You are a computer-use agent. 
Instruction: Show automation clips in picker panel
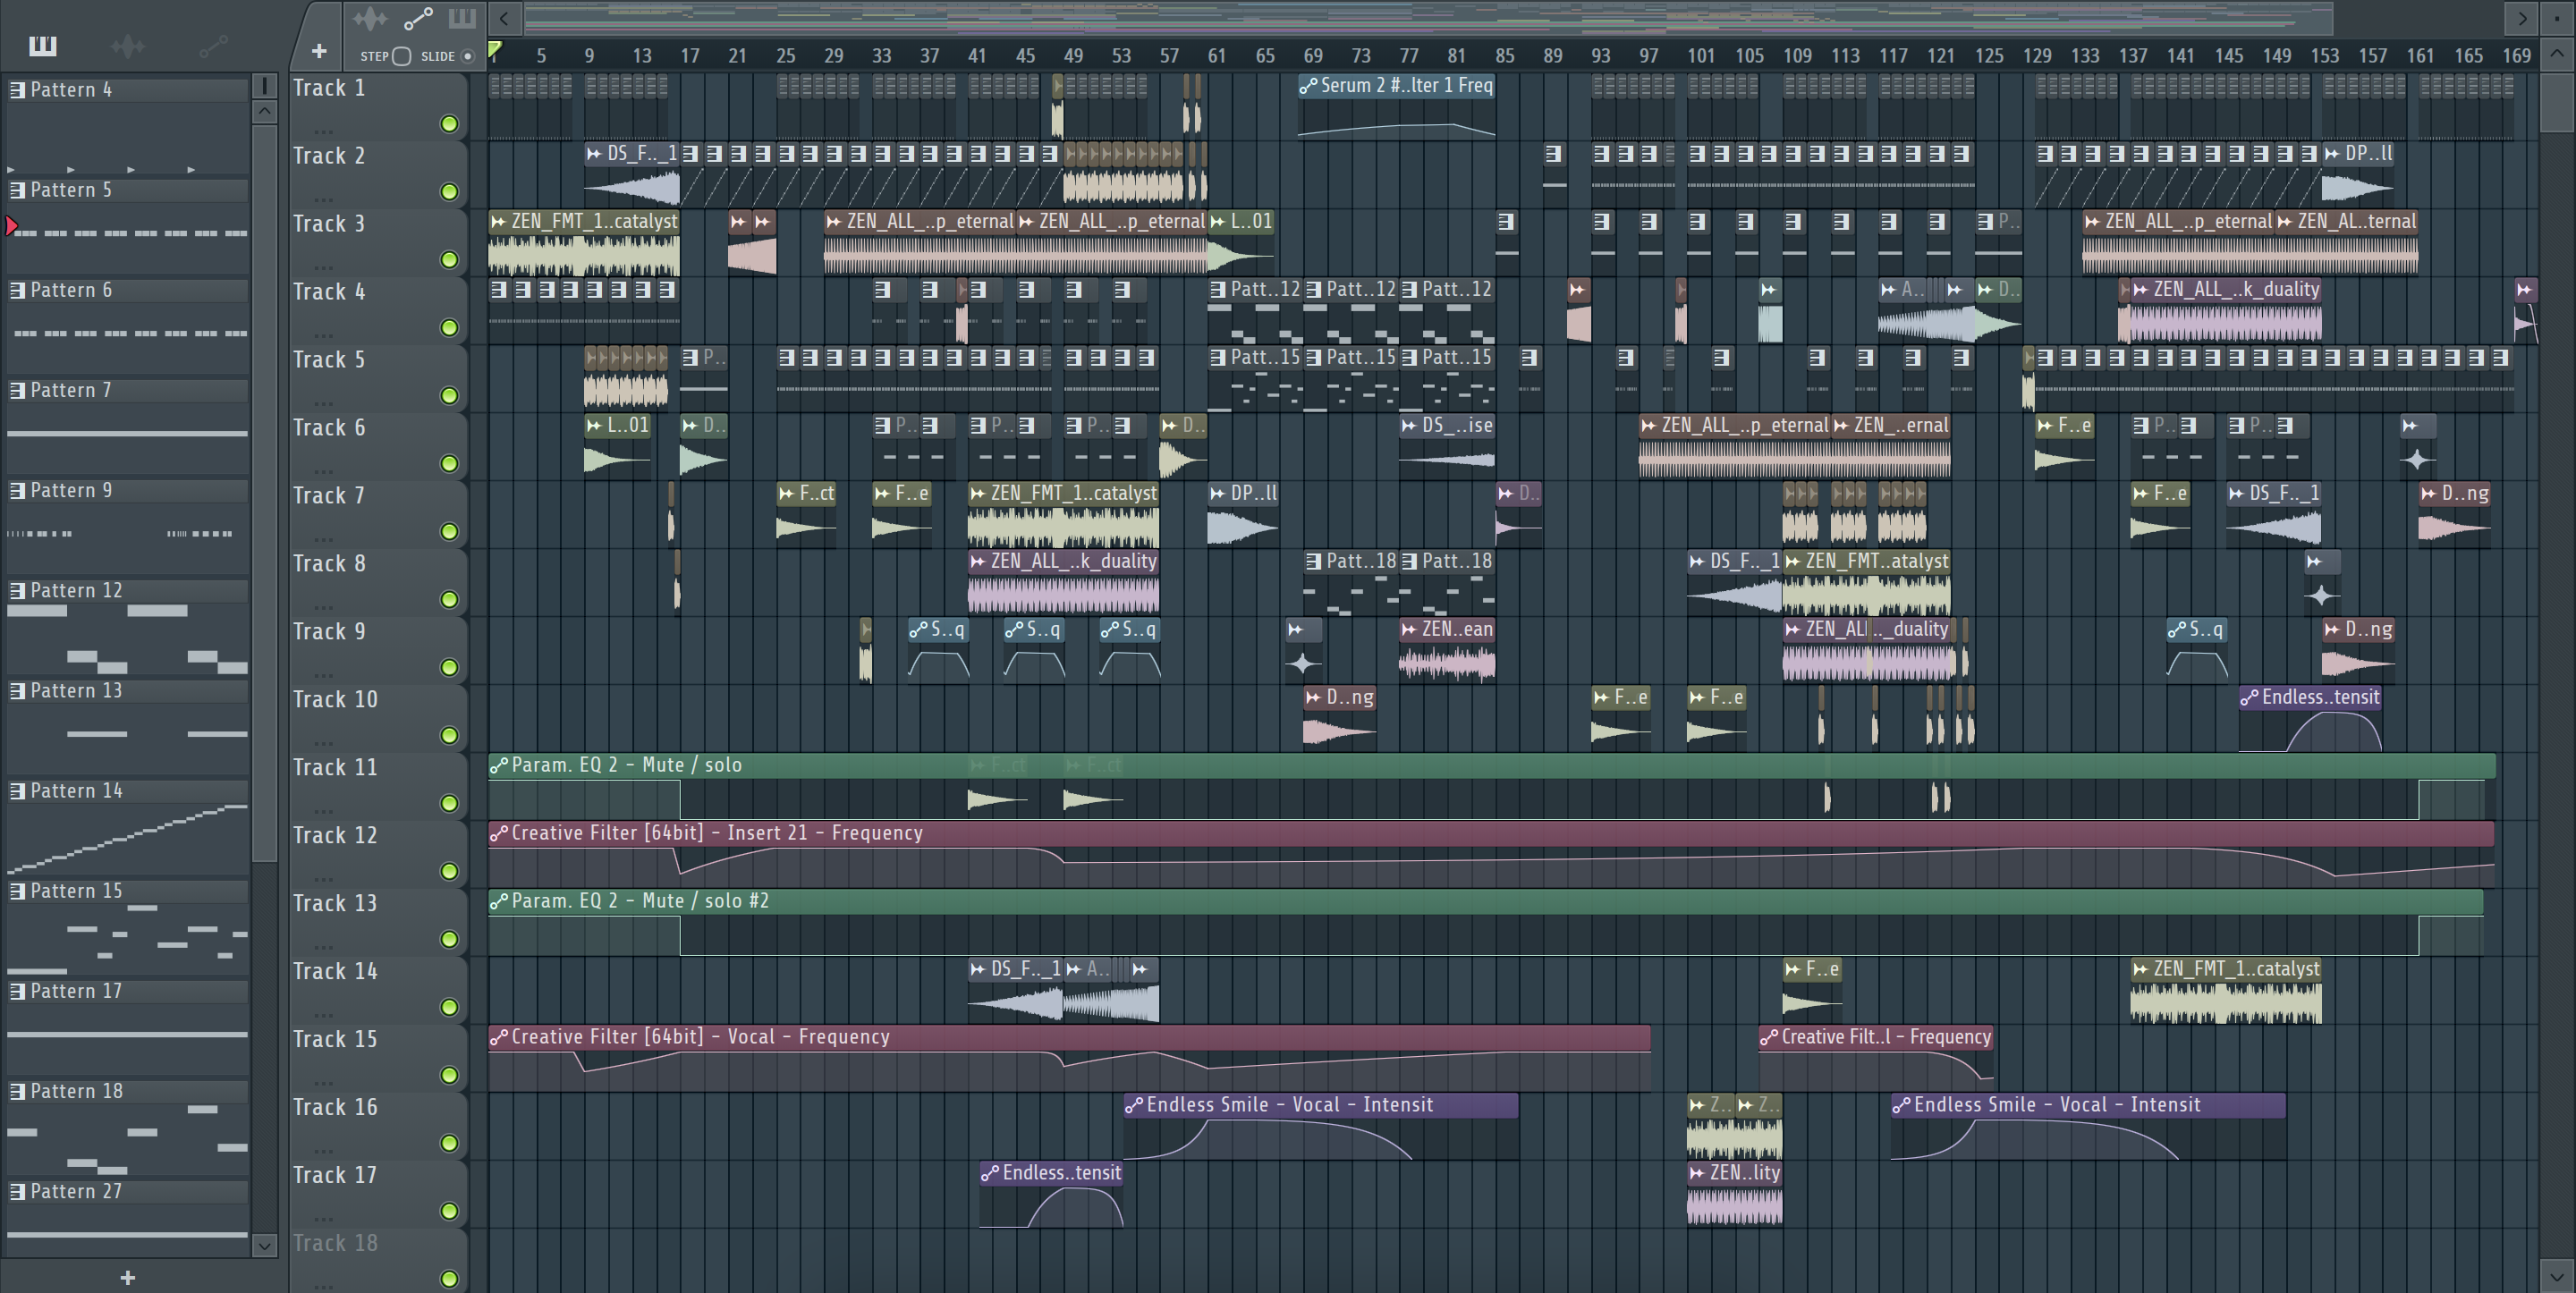click(213, 45)
